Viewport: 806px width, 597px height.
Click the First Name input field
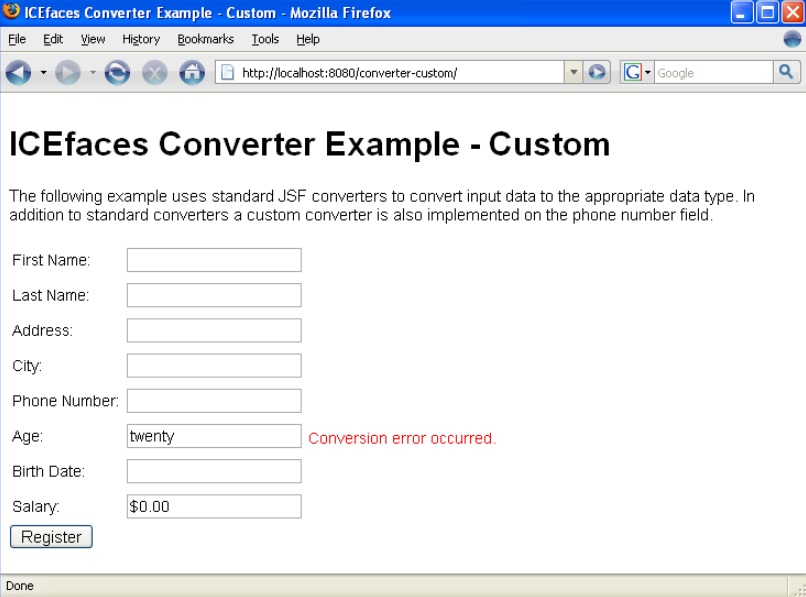click(x=214, y=260)
